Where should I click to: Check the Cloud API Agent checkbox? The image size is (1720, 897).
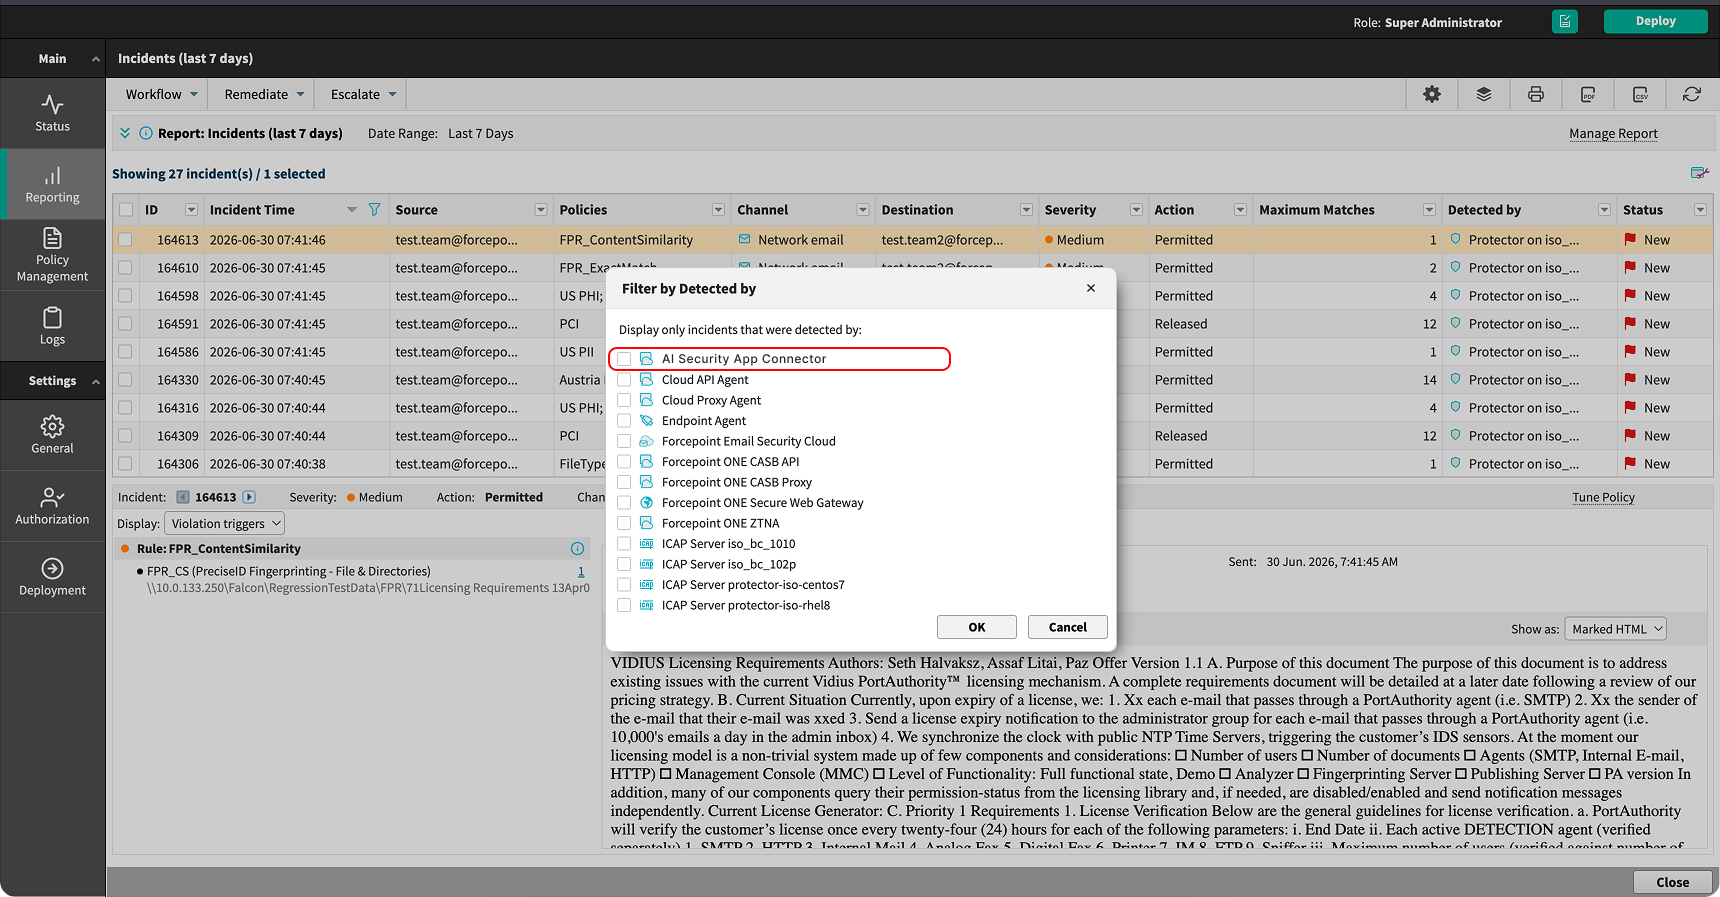[624, 380]
